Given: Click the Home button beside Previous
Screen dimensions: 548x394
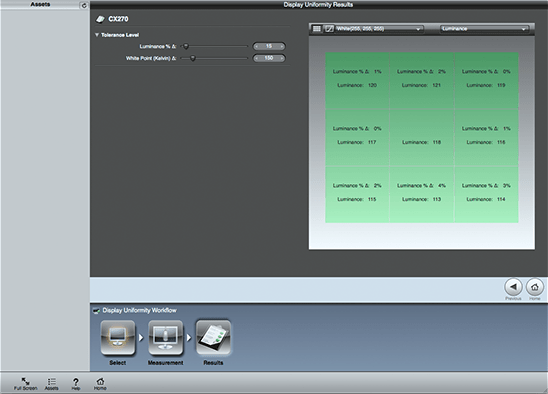Looking at the screenshot, I should (534, 287).
